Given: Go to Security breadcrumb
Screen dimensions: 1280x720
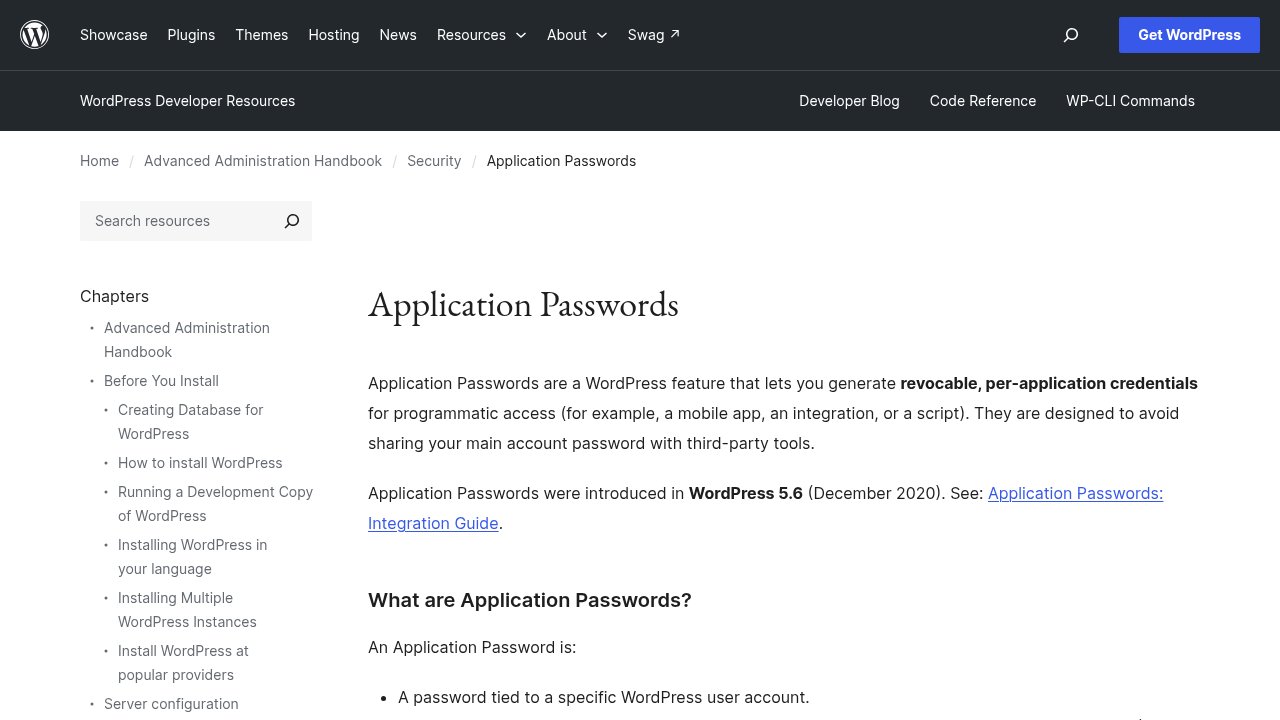Looking at the screenshot, I should (434, 161).
